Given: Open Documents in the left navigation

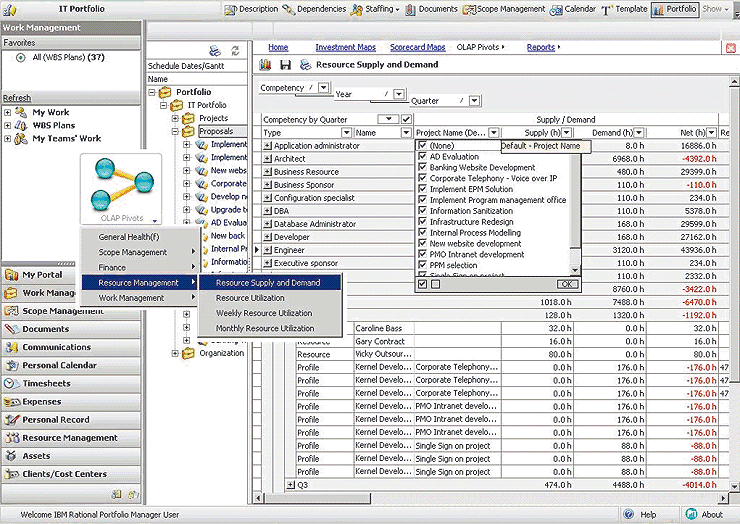Looking at the screenshot, I should pyautogui.click(x=72, y=329).
